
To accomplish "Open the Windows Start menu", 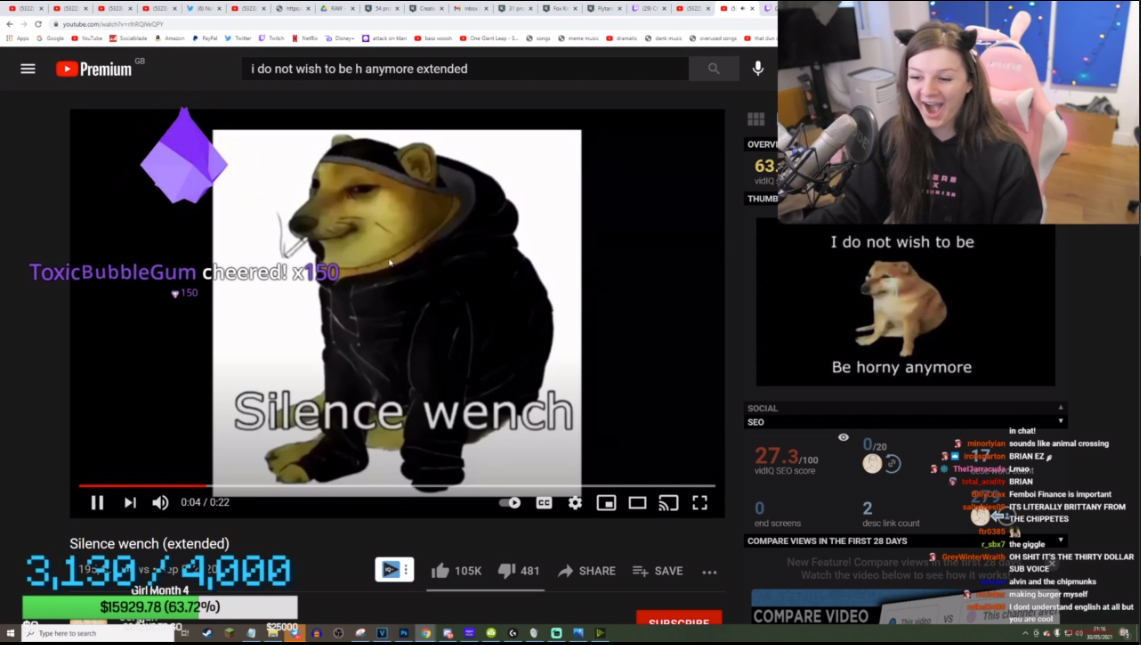I will click(x=10, y=633).
